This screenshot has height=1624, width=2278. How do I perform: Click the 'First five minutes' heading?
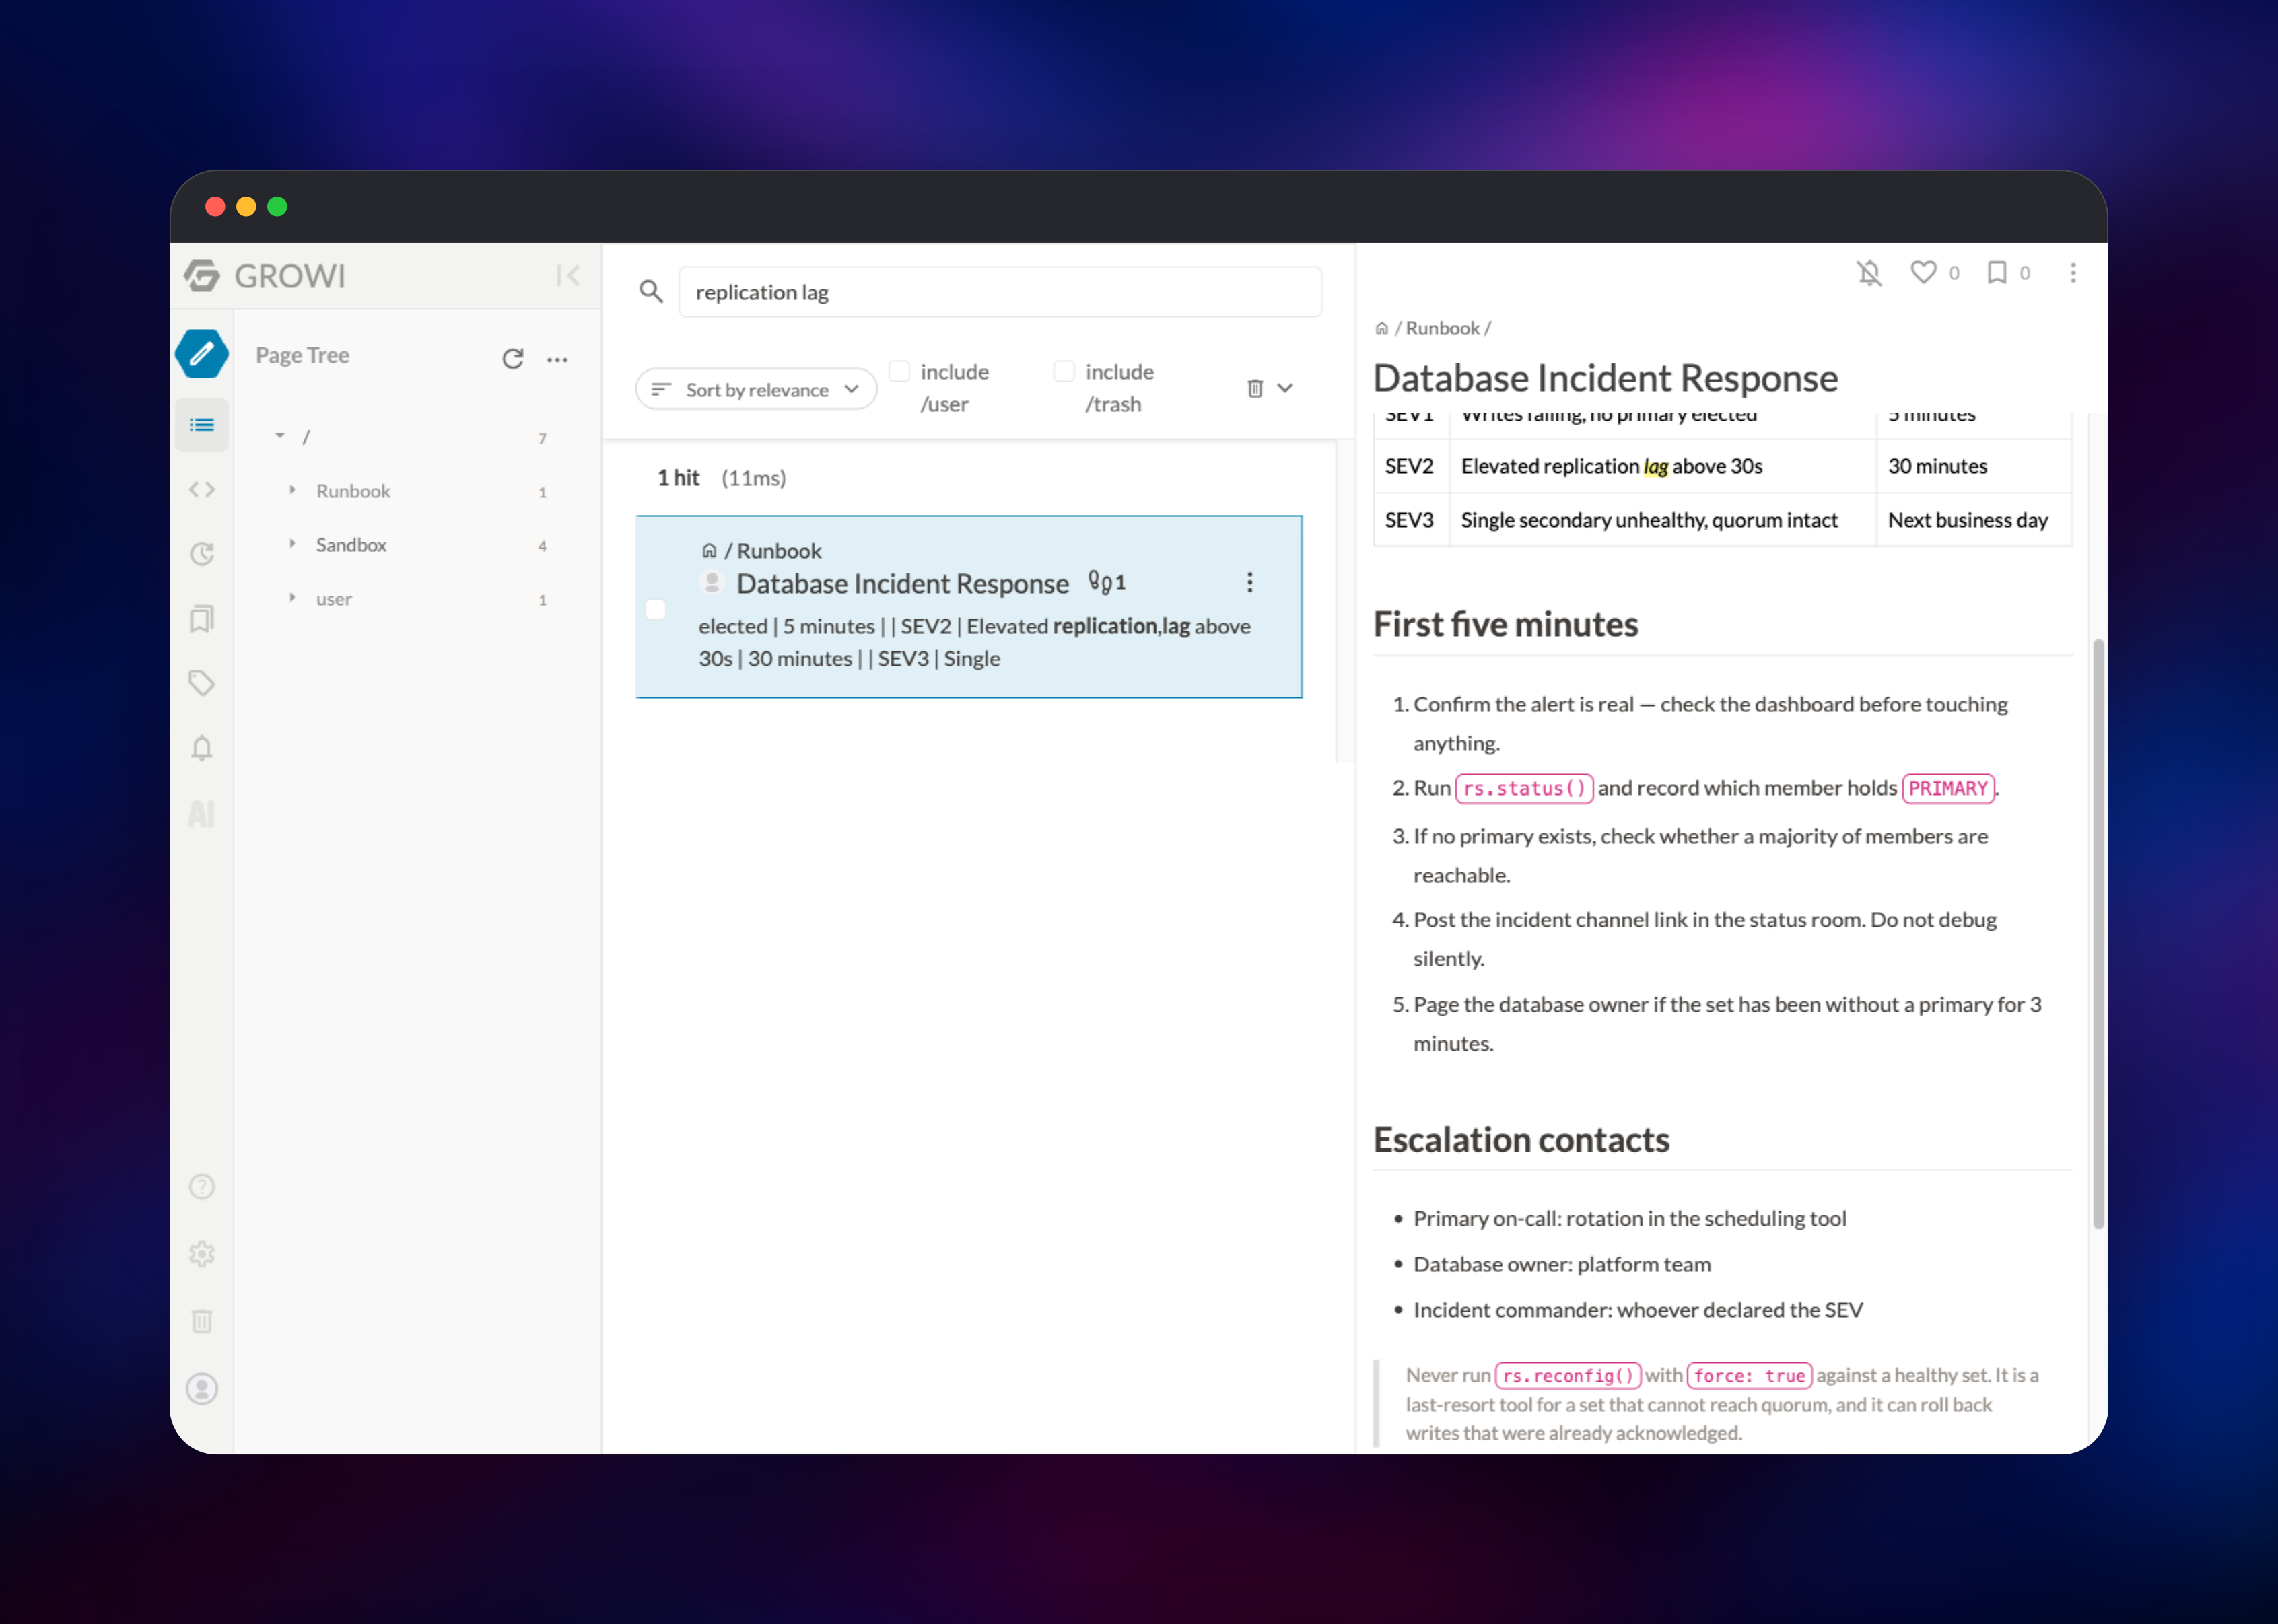click(x=1505, y=624)
